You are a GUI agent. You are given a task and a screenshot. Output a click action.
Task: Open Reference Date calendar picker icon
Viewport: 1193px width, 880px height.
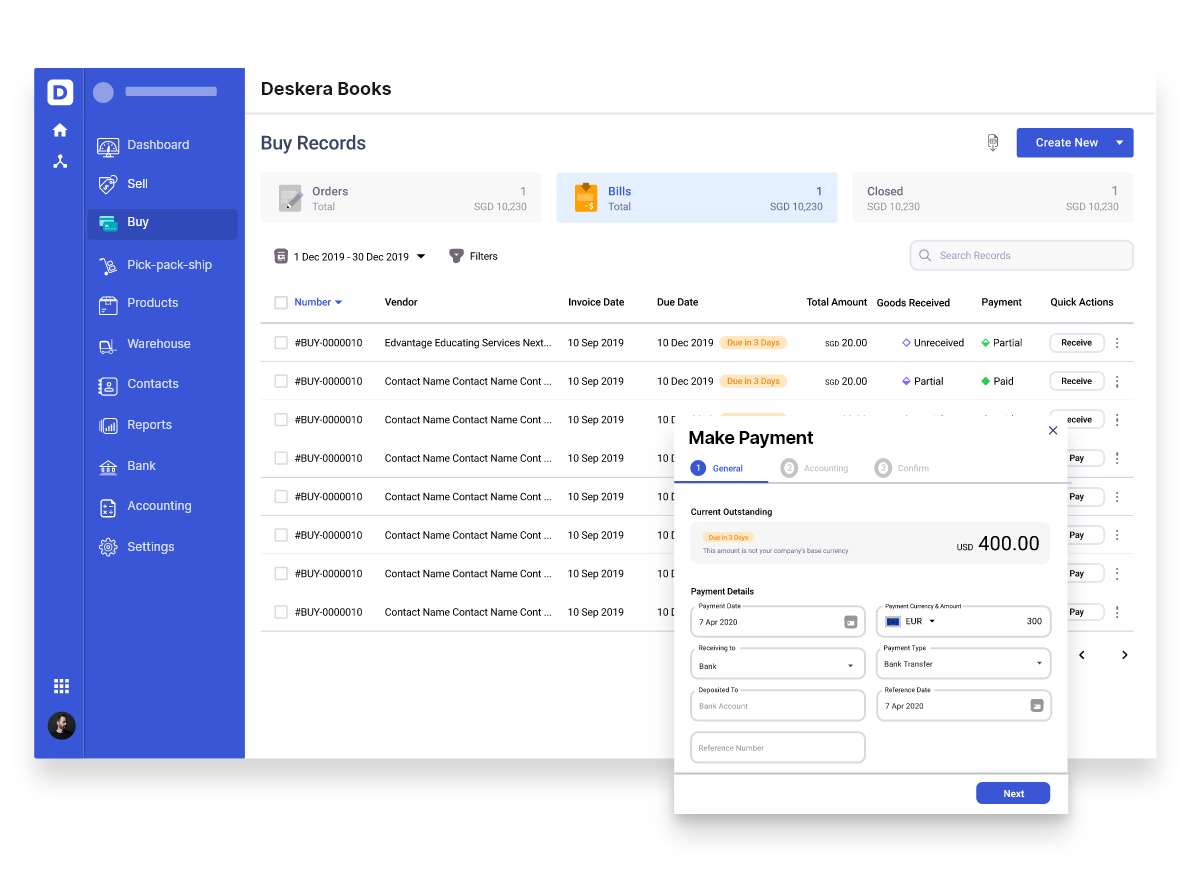[1036, 706]
